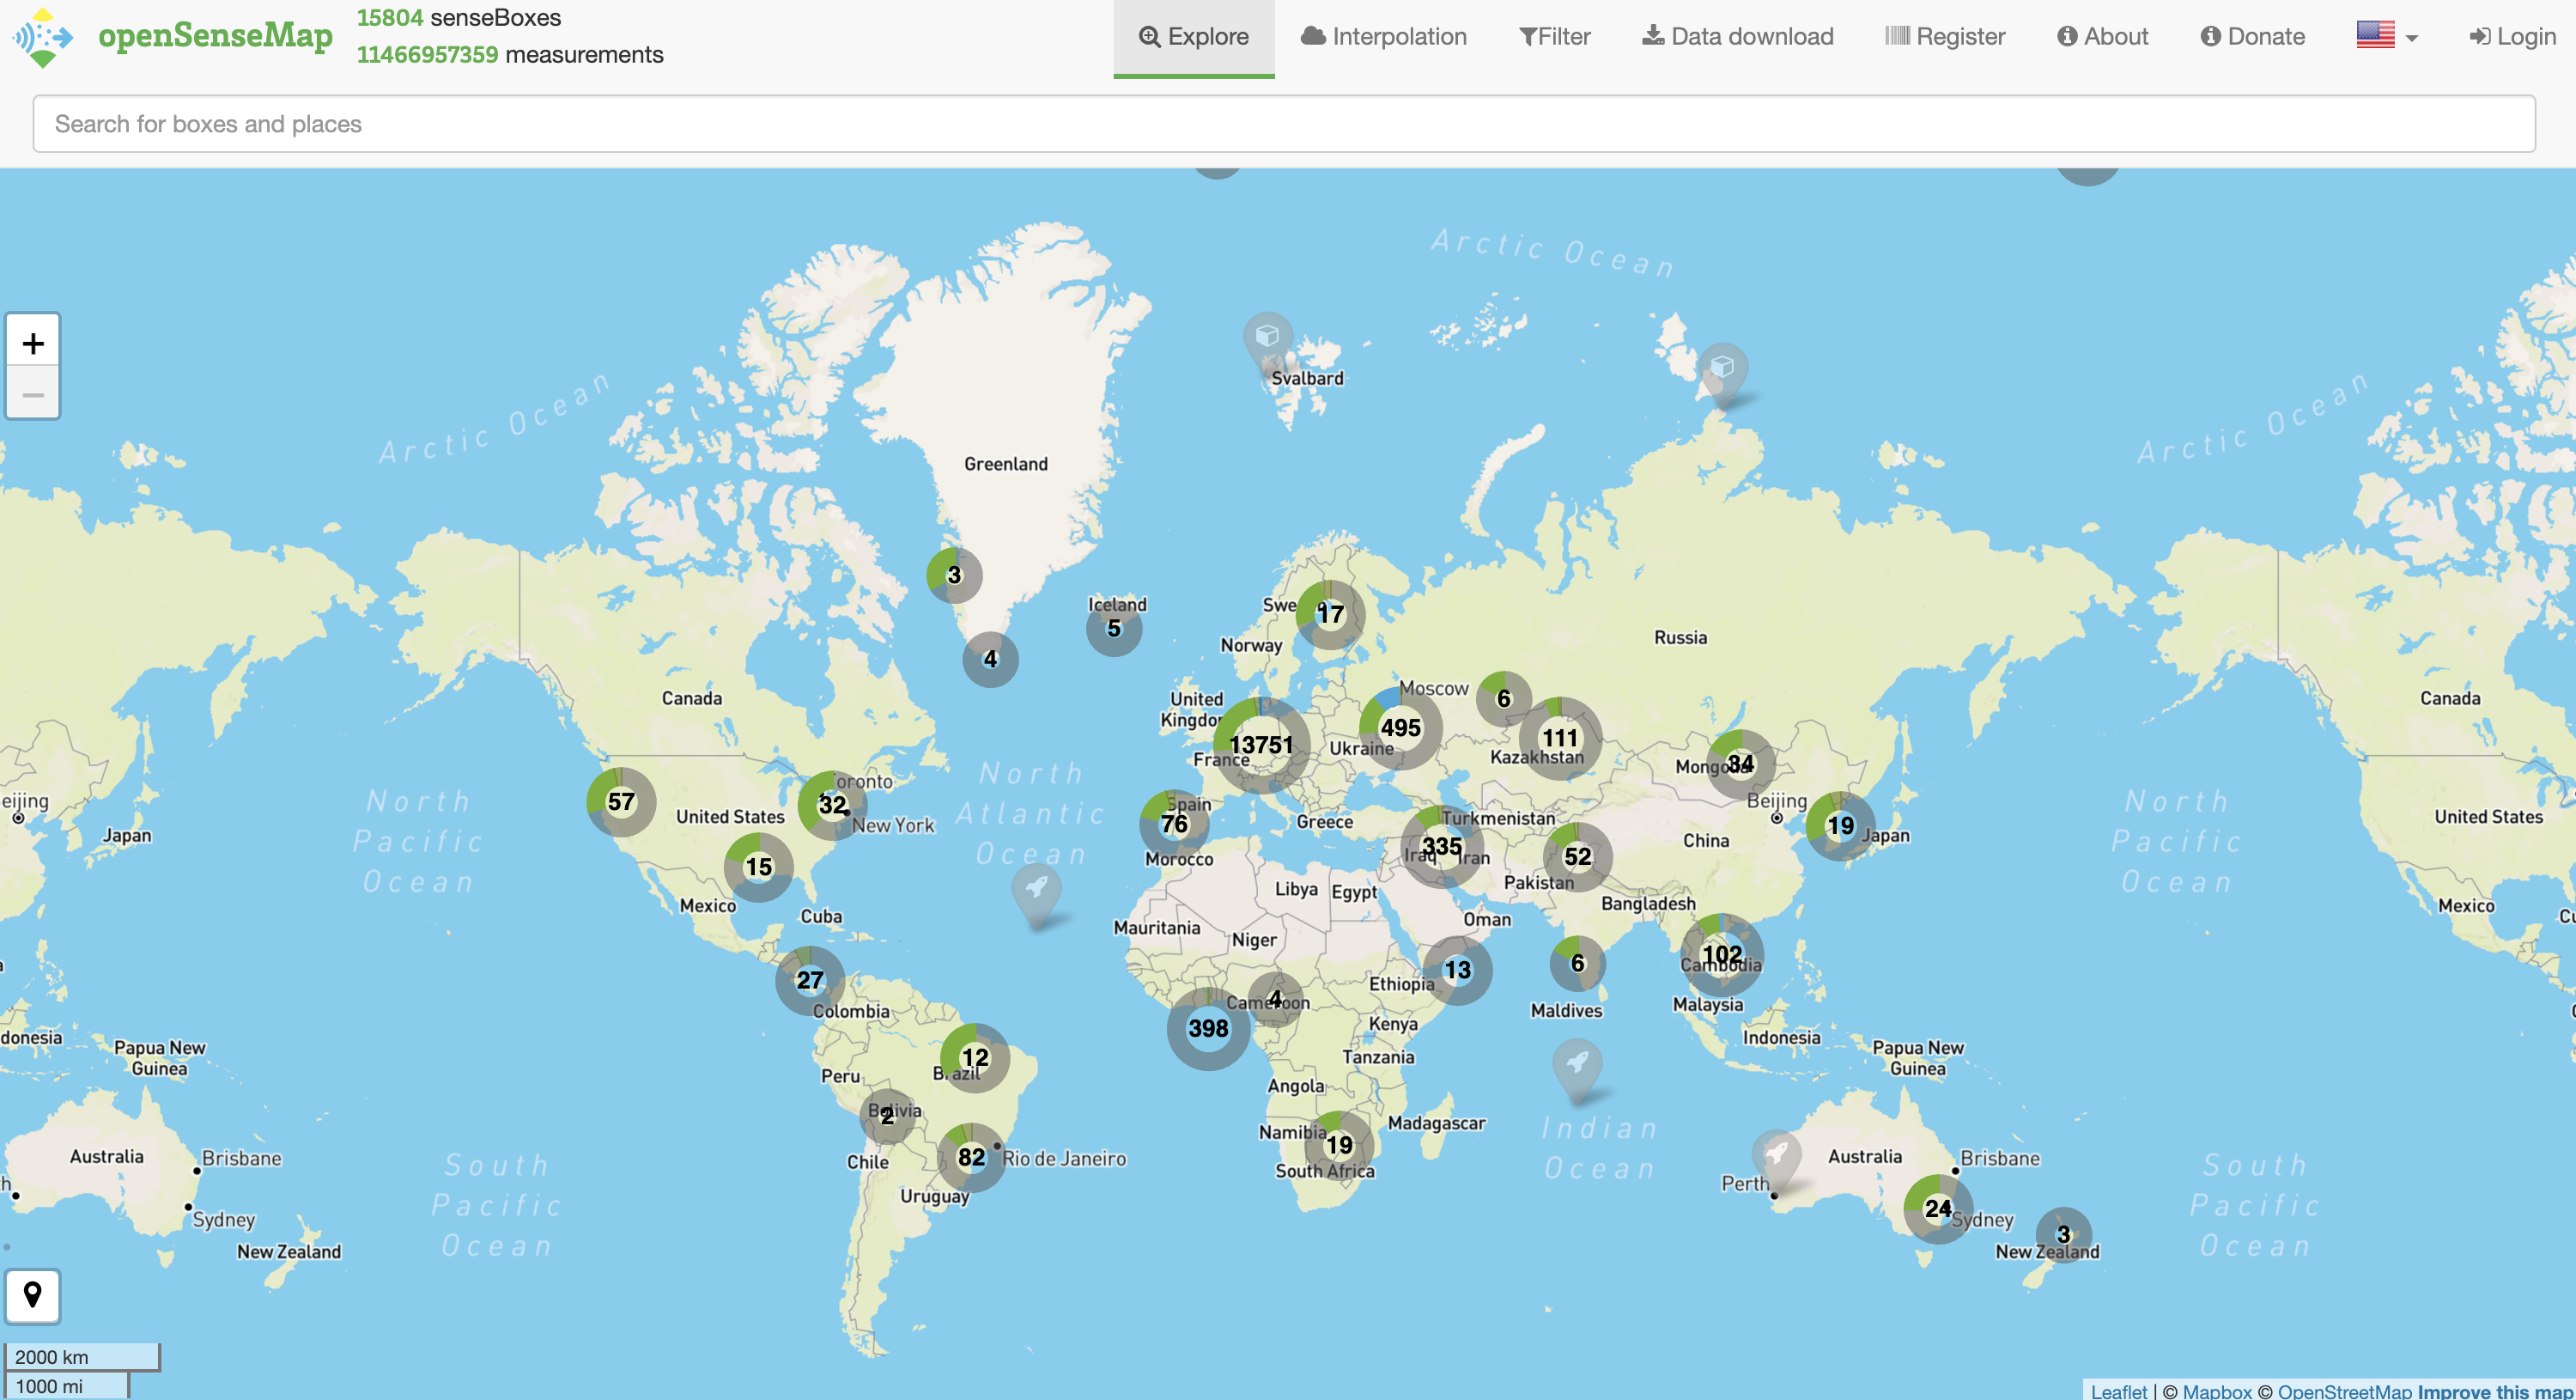
Task: Expand the 111 cluster over Kazakhstan
Action: coord(1560,738)
